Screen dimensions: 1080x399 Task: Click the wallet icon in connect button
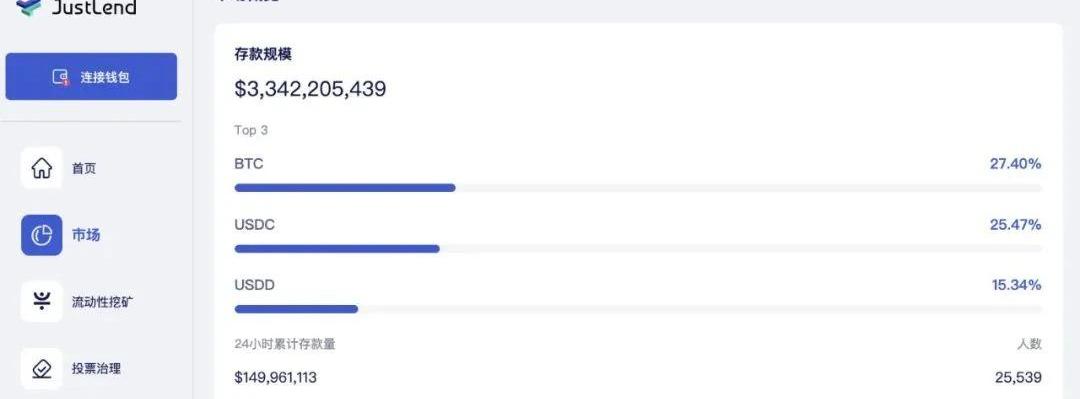click(x=61, y=77)
